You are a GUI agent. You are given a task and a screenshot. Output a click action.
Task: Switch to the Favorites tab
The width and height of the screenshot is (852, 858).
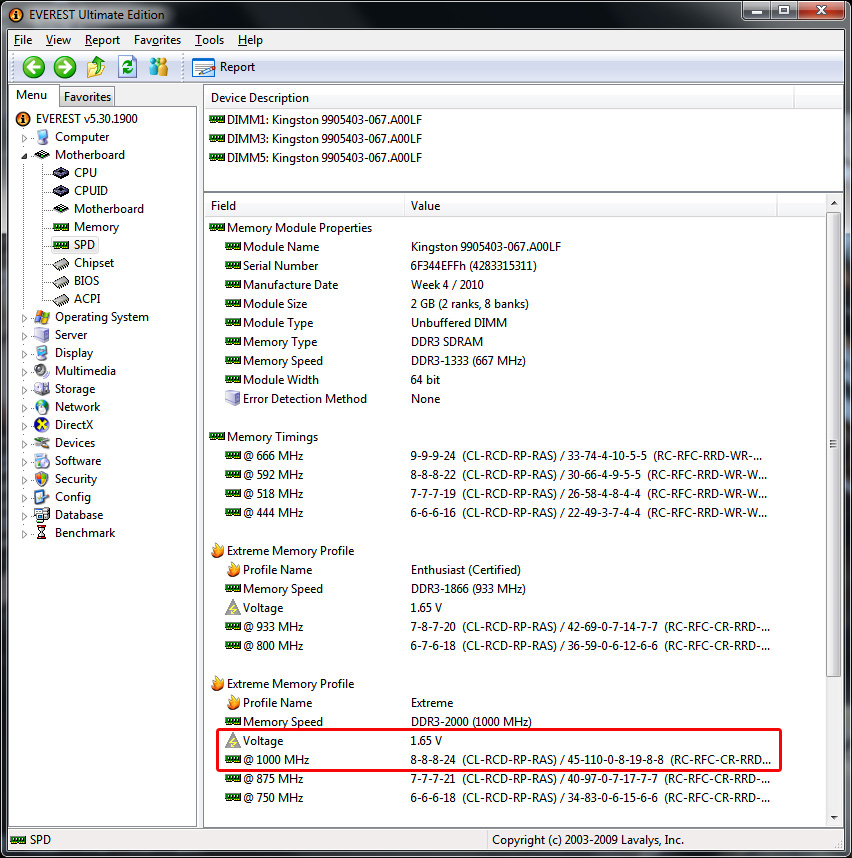pyautogui.click(x=87, y=97)
